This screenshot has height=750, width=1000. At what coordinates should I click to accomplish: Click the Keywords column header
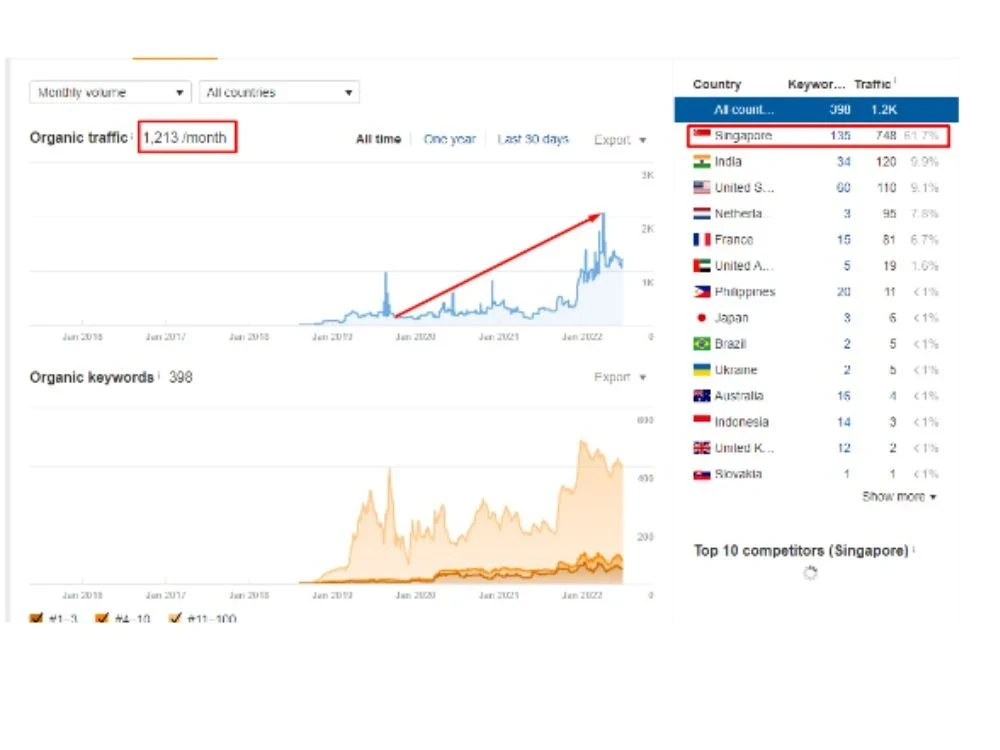(816, 84)
